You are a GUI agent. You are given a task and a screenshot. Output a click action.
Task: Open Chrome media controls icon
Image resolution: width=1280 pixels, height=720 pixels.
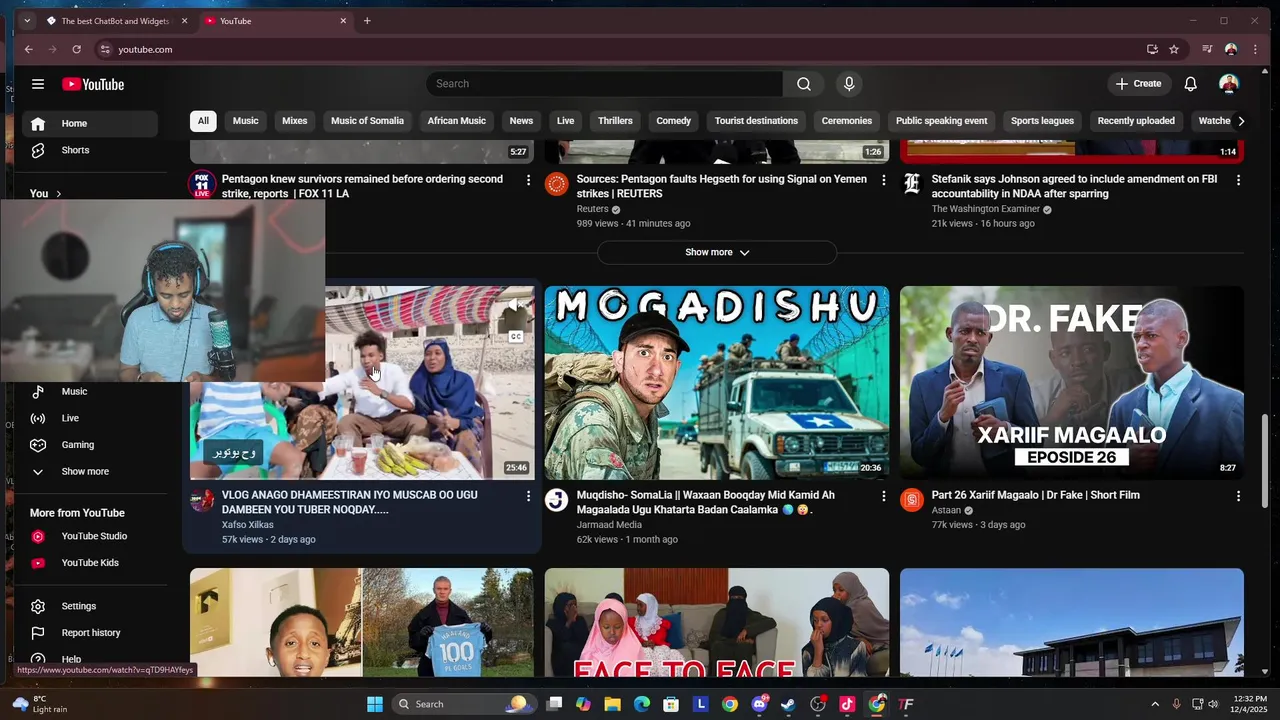[x=1207, y=49]
